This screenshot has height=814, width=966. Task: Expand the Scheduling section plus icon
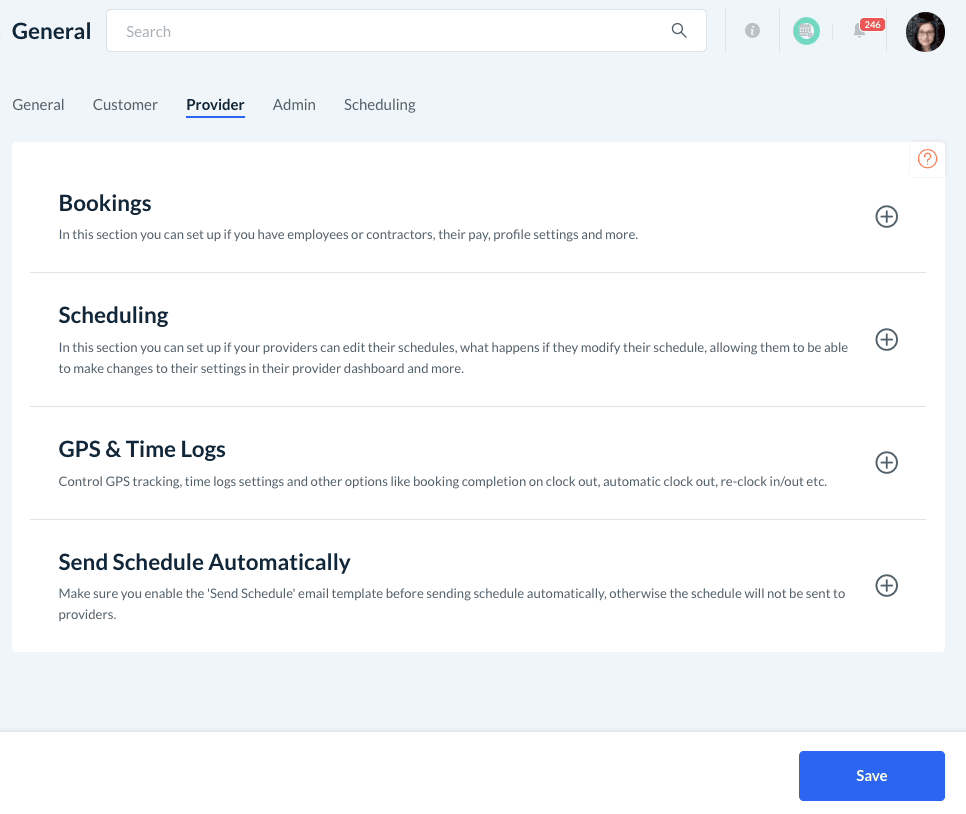(886, 340)
